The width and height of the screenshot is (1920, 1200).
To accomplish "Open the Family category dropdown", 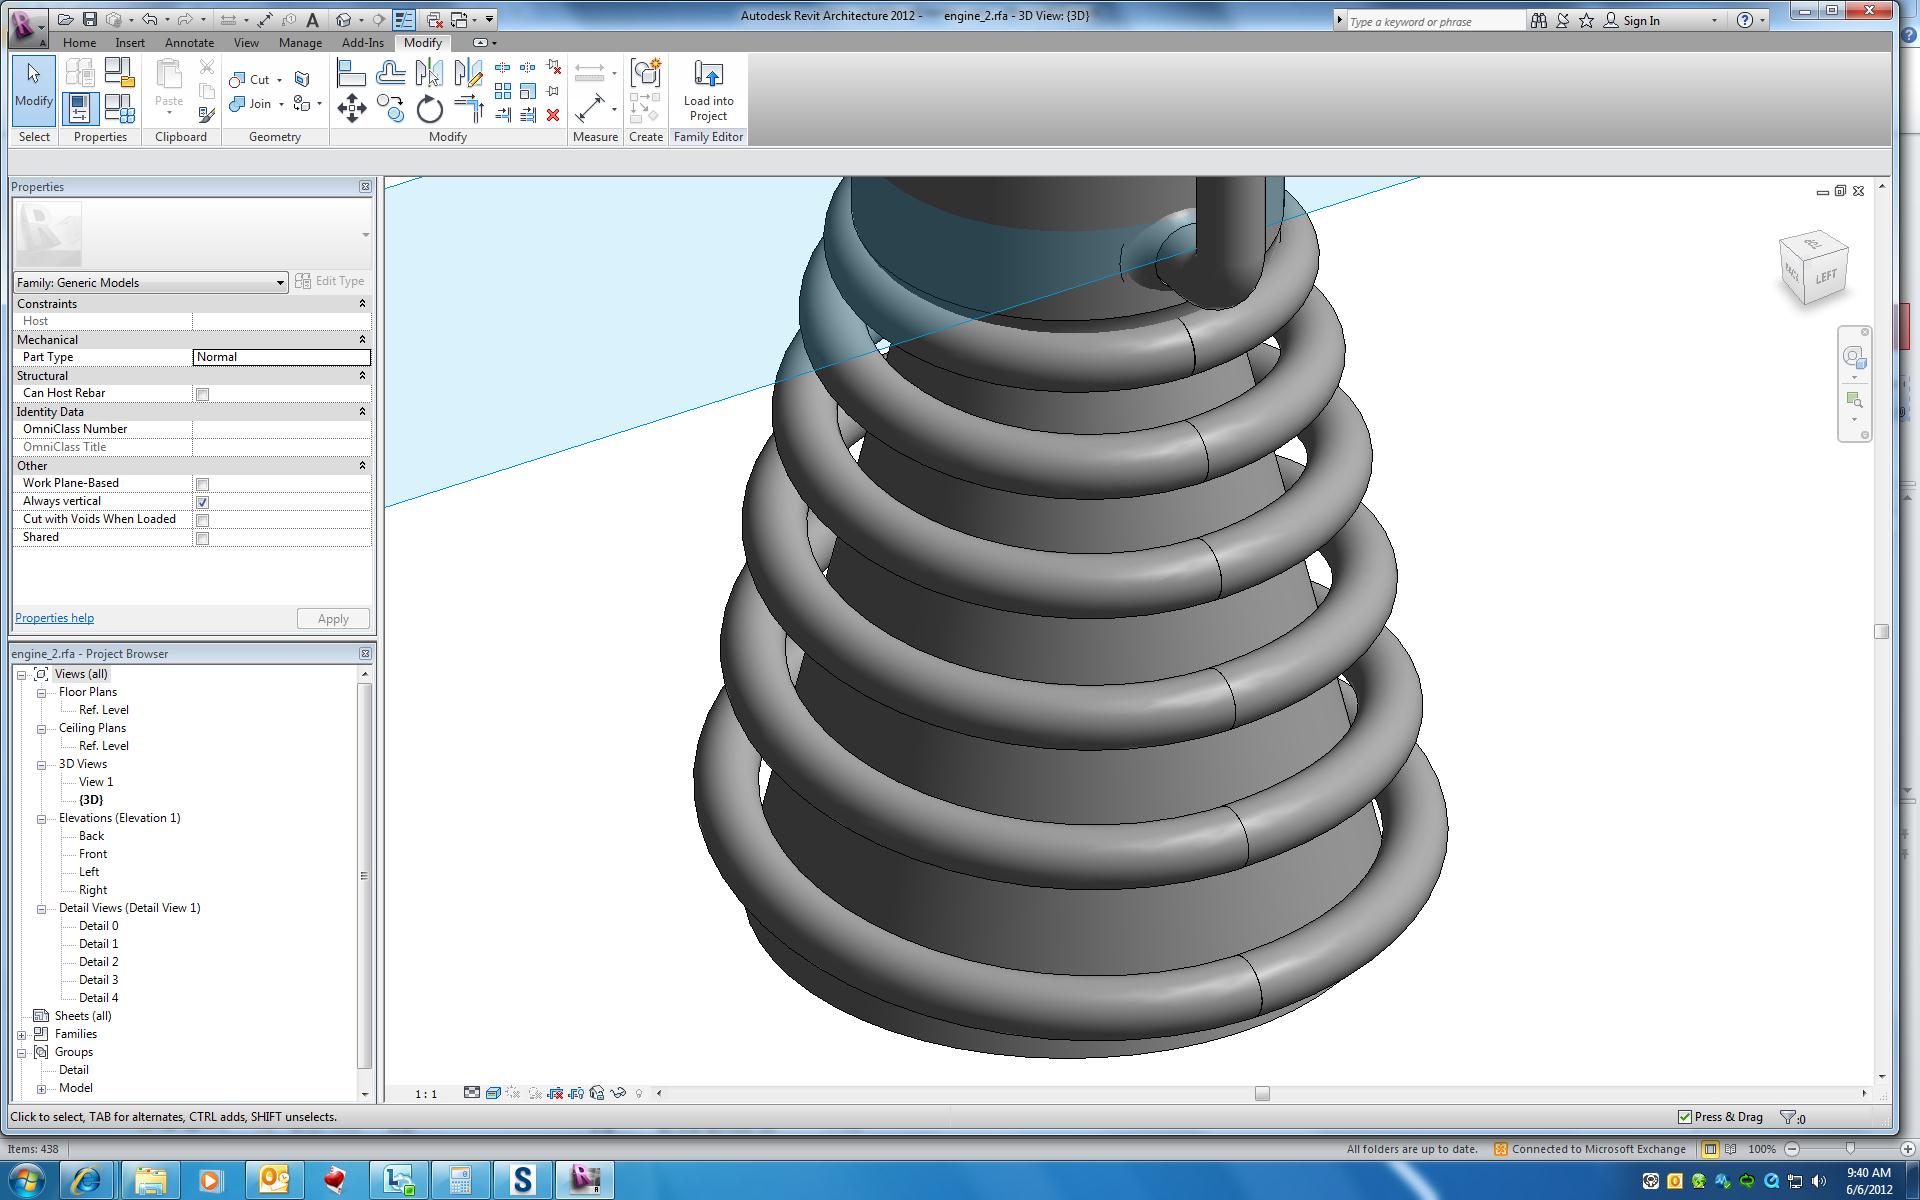I will point(280,282).
